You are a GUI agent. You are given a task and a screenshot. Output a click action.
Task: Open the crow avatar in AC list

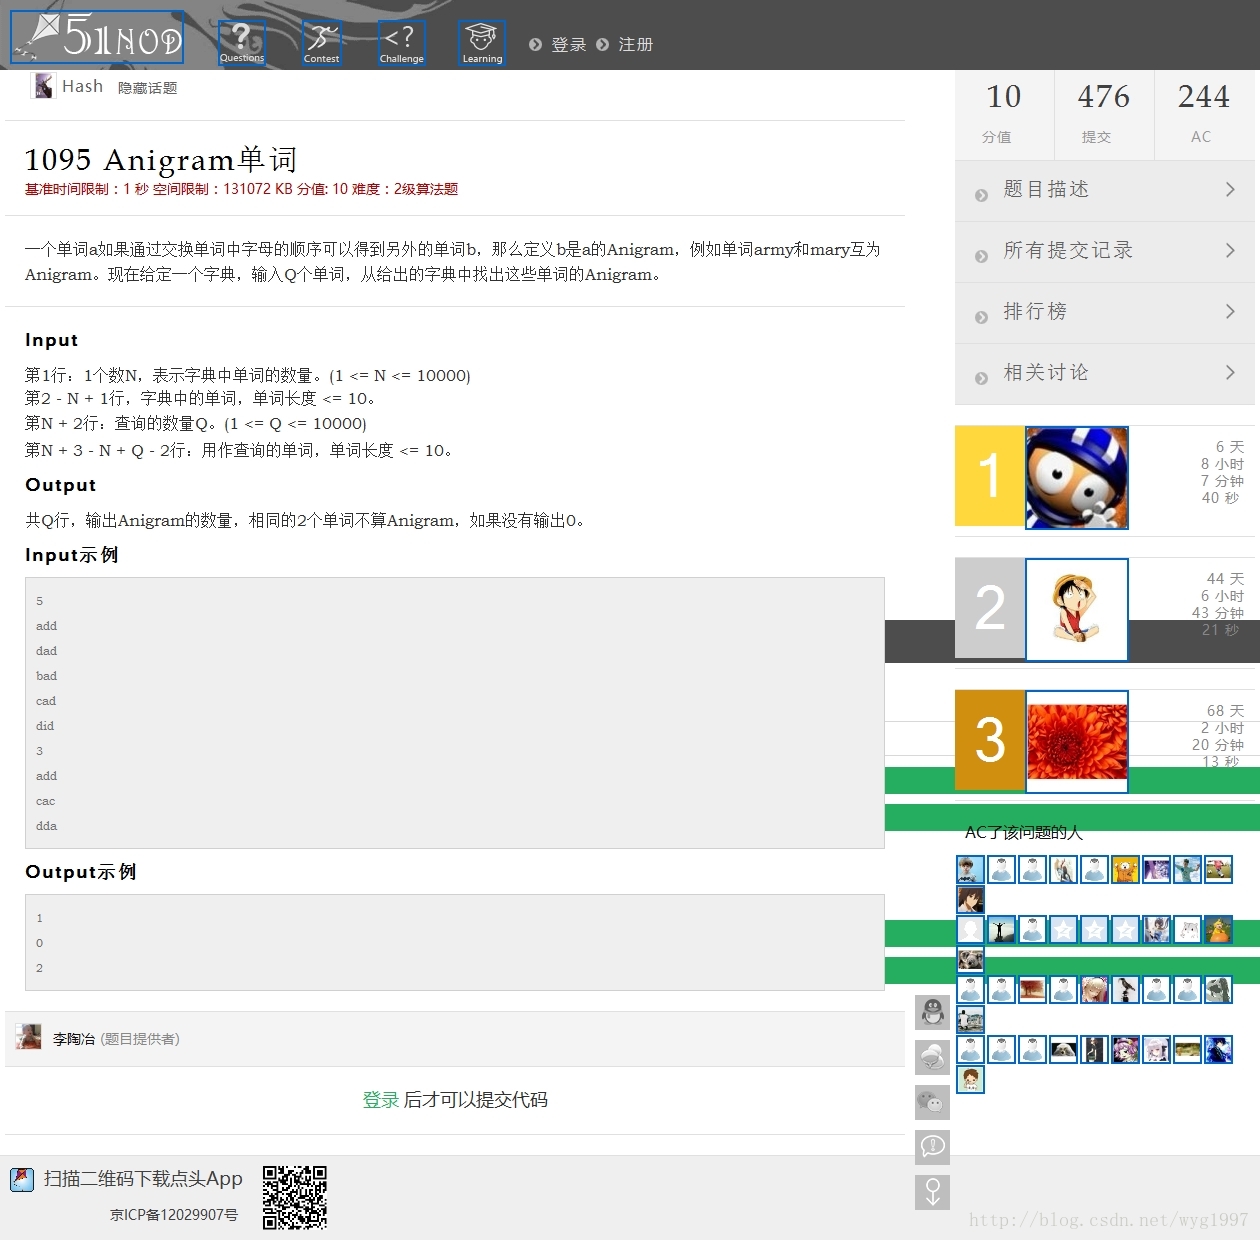(x=1125, y=990)
